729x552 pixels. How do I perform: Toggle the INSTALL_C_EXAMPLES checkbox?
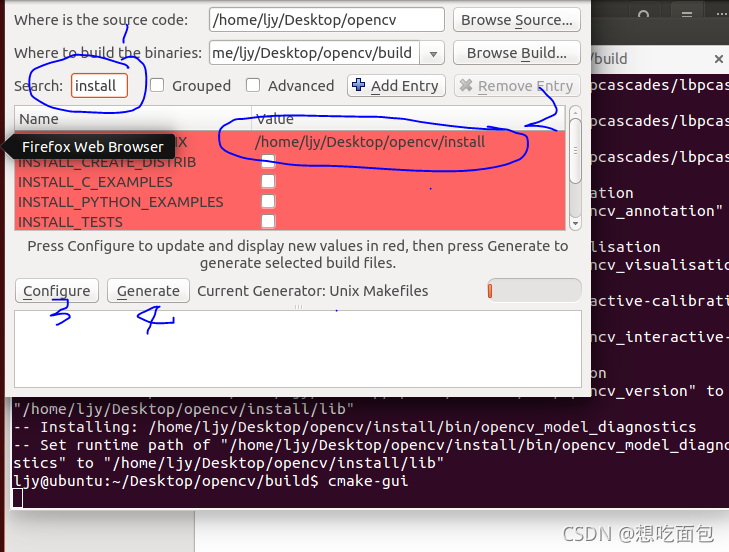coord(268,181)
